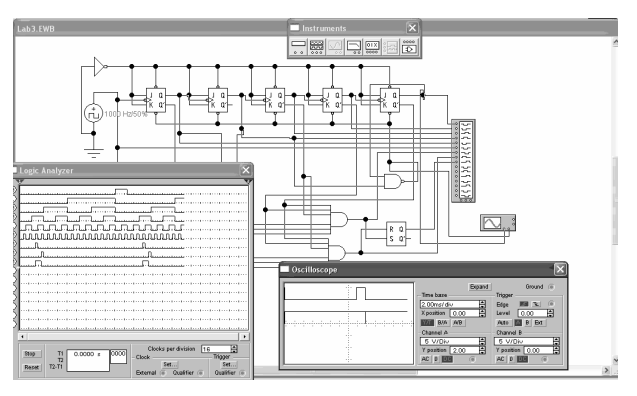Select the Multimeter in the Instruments toolbar
This screenshot has height=396, width=637.
click(299, 47)
